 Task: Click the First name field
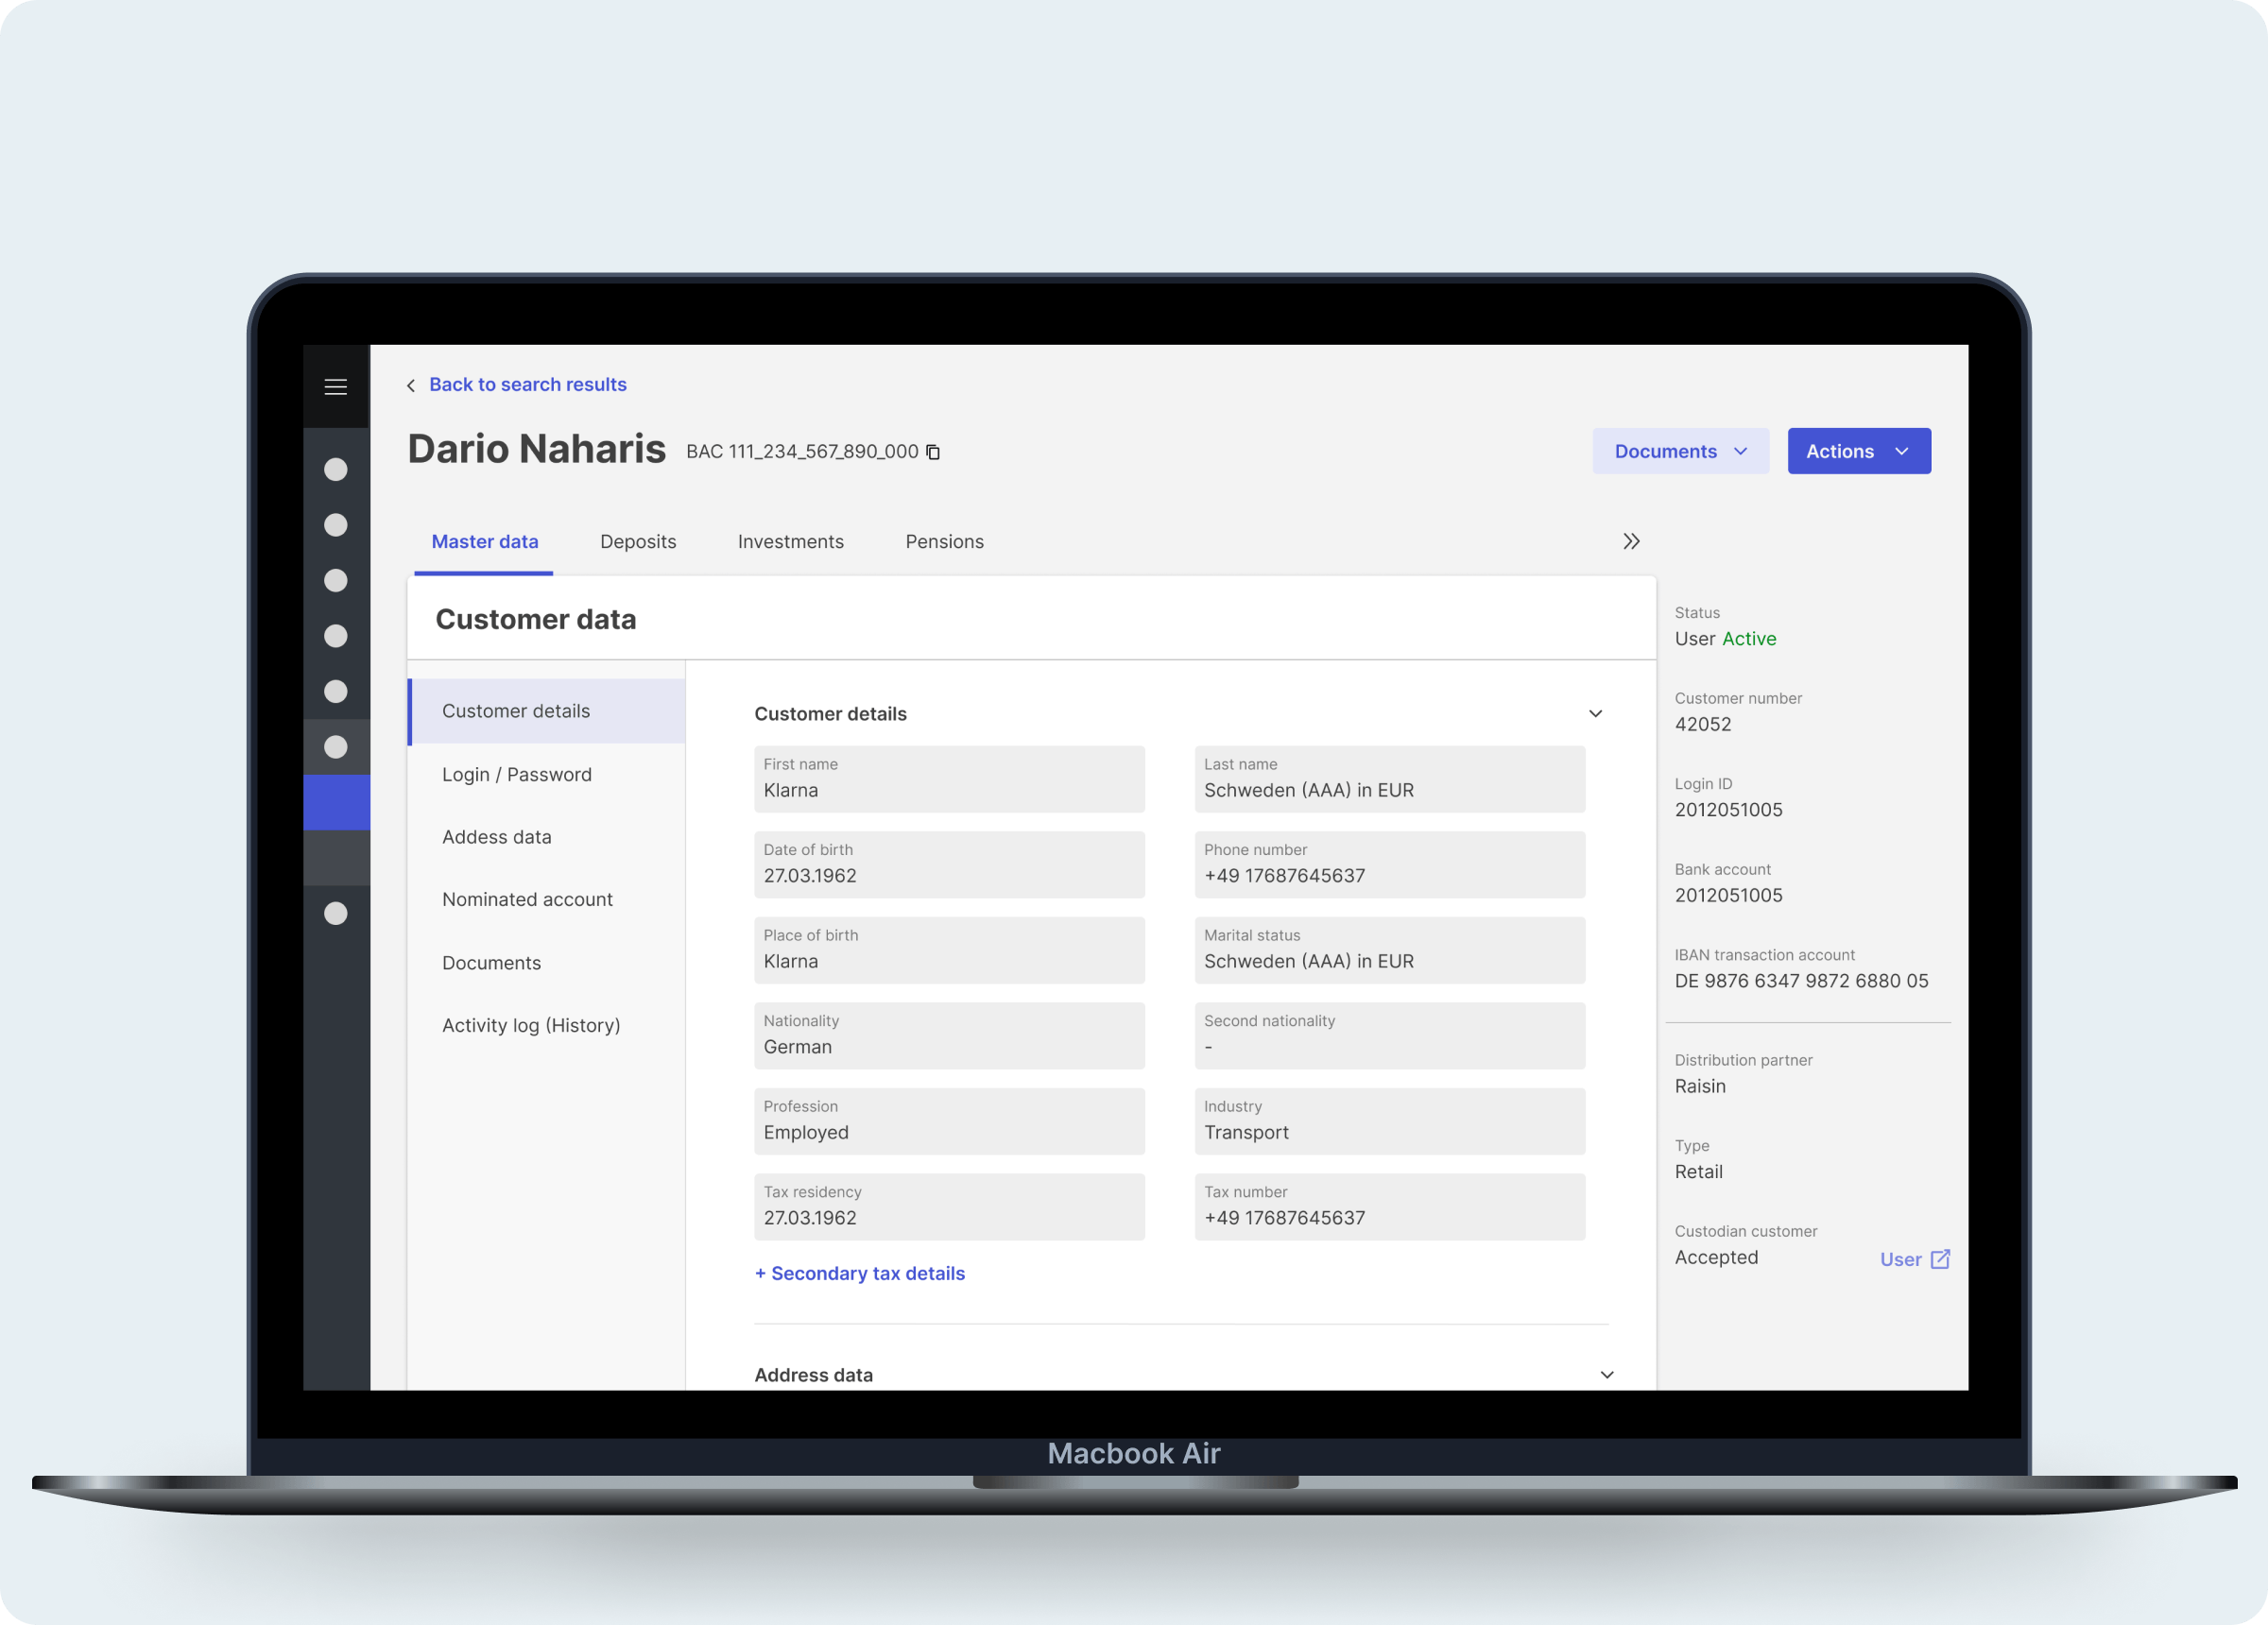tap(948, 779)
